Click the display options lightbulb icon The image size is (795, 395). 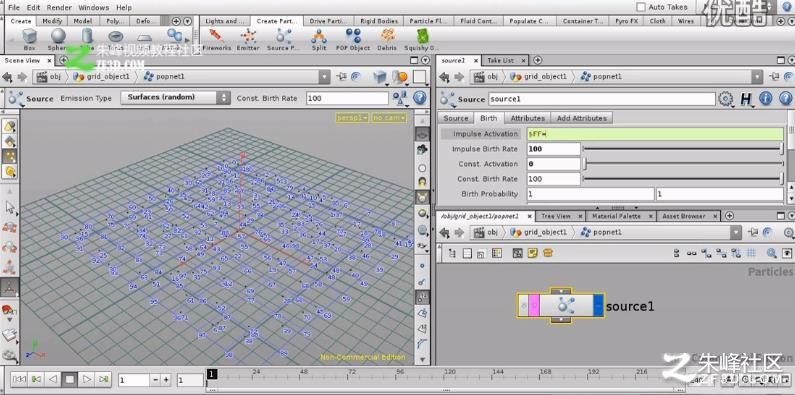point(421,181)
